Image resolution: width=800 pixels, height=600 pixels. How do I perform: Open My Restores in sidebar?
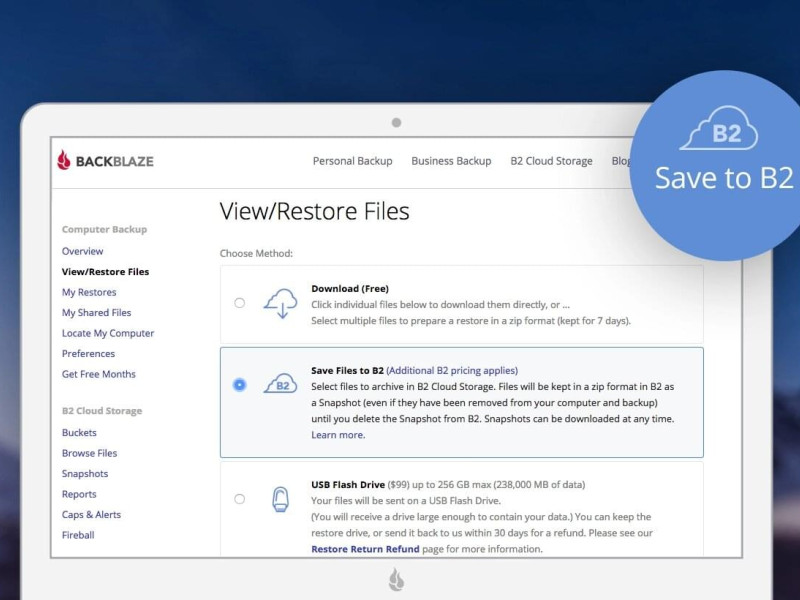point(89,292)
